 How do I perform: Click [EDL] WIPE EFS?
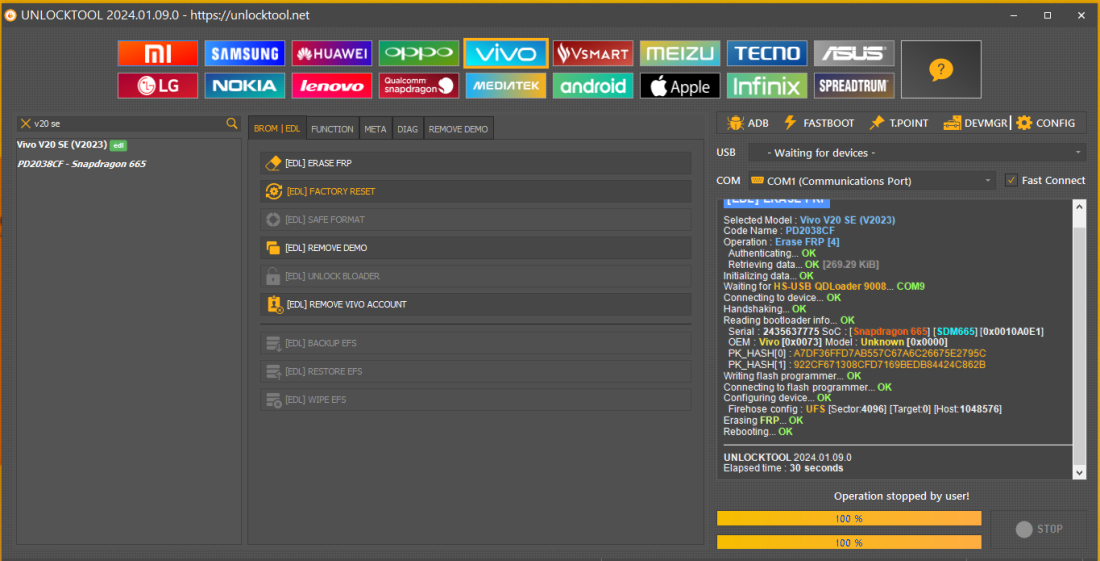tap(476, 400)
